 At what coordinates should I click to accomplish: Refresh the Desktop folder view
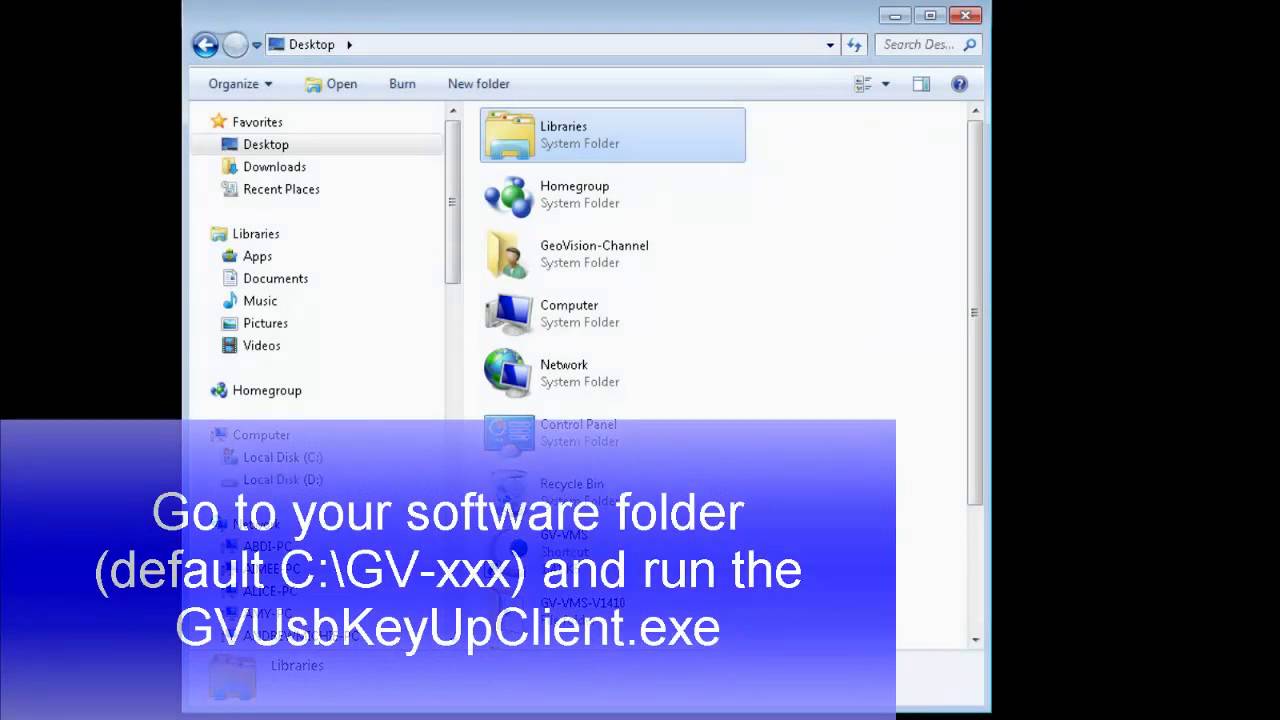click(854, 45)
